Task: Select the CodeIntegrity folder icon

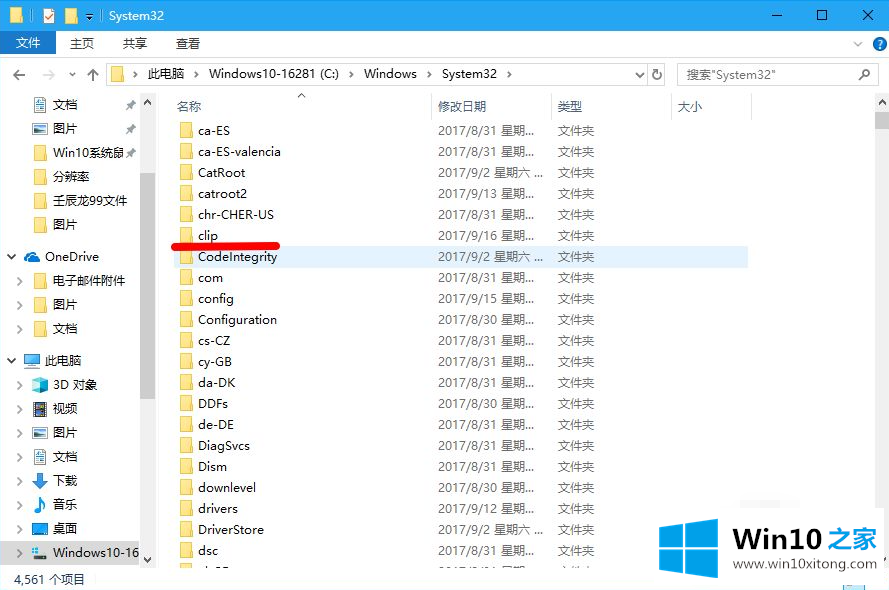Action: (x=186, y=257)
